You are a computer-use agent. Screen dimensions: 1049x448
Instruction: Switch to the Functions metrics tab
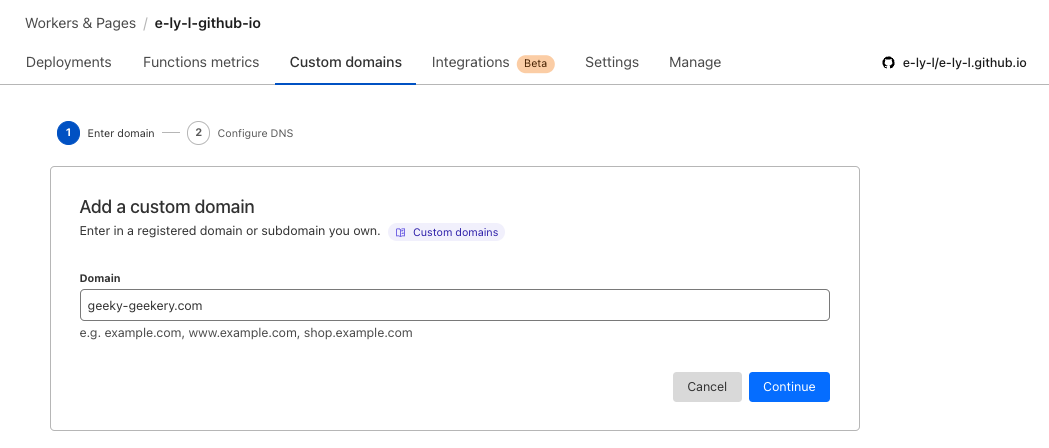coord(201,62)
